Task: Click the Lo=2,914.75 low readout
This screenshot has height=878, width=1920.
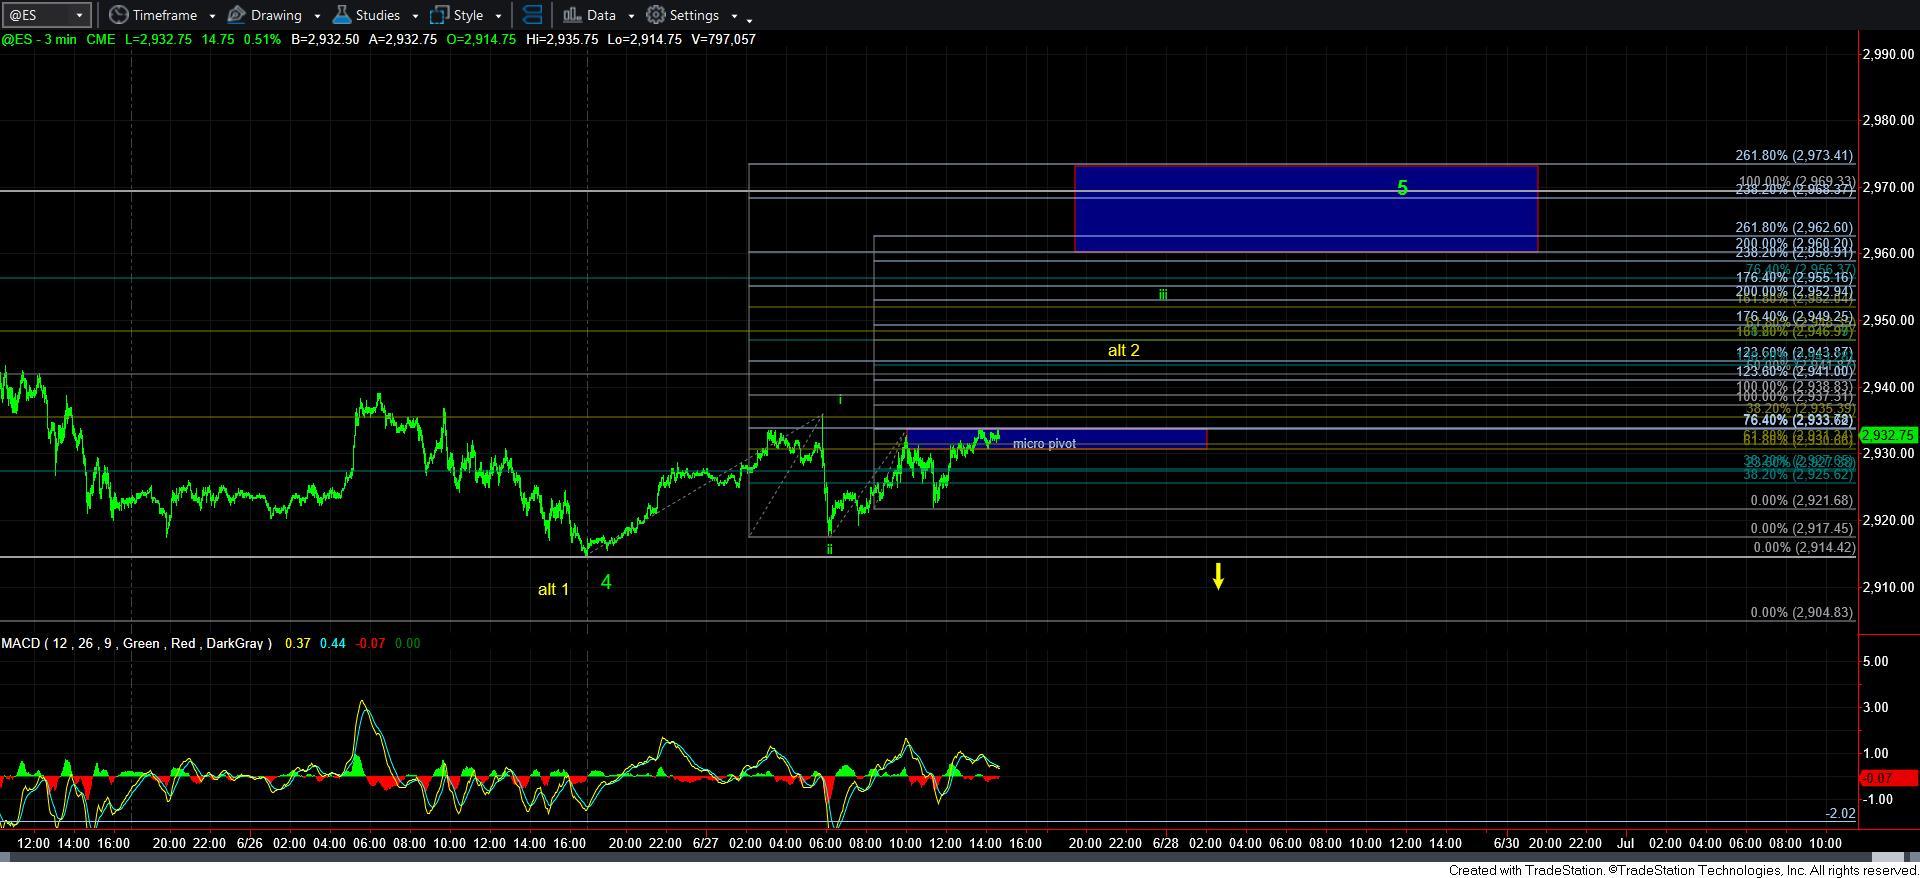Action: tap(644, 39)
